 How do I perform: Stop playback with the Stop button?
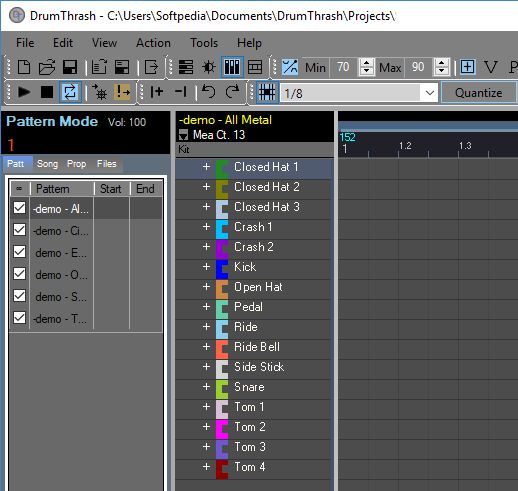(x=47, y=92)
